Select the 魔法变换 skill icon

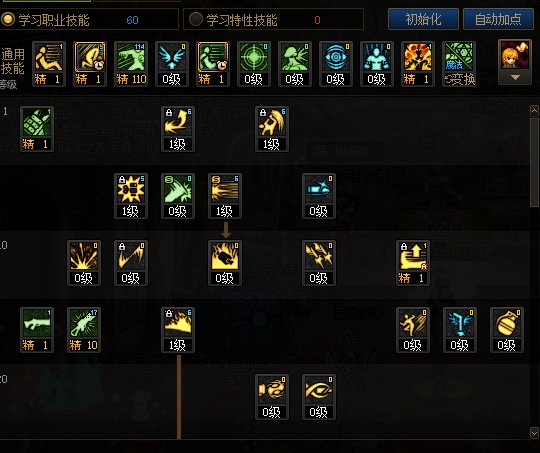[459, 64]
